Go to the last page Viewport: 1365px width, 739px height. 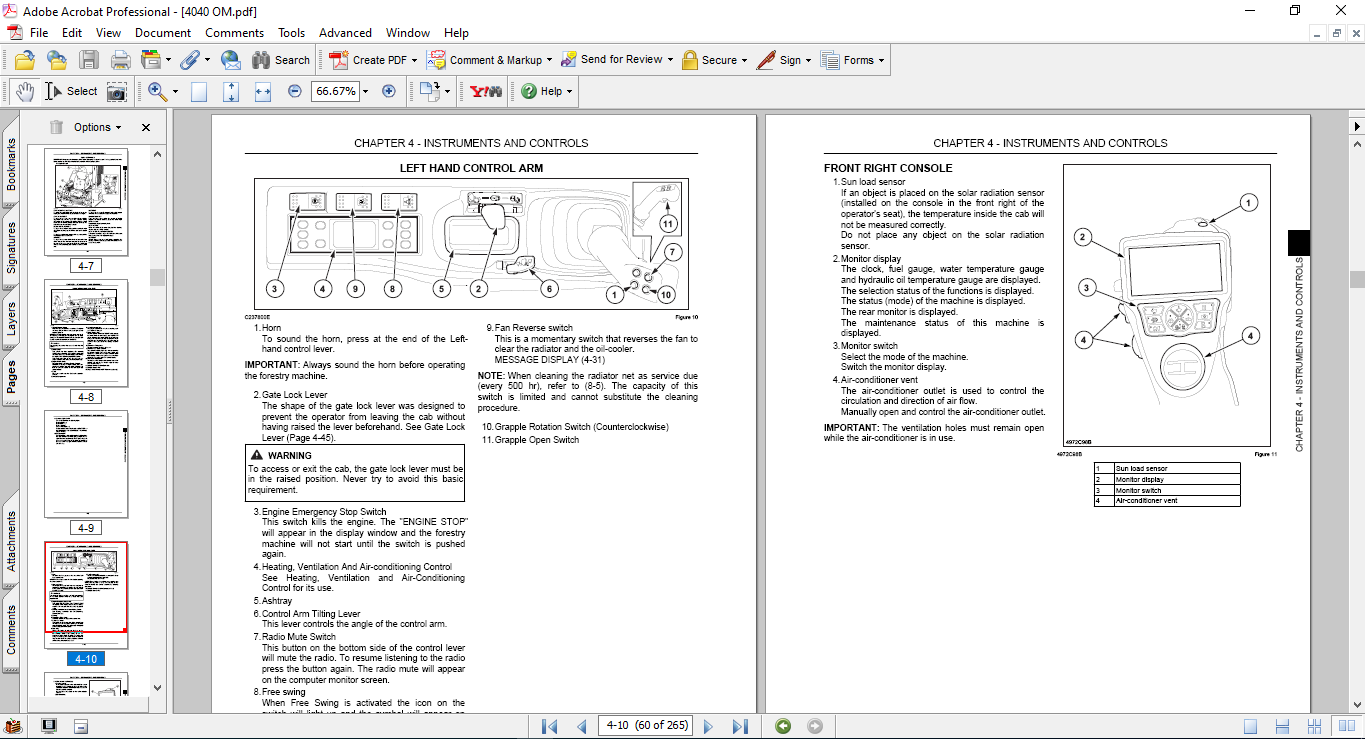click(740, 726)
